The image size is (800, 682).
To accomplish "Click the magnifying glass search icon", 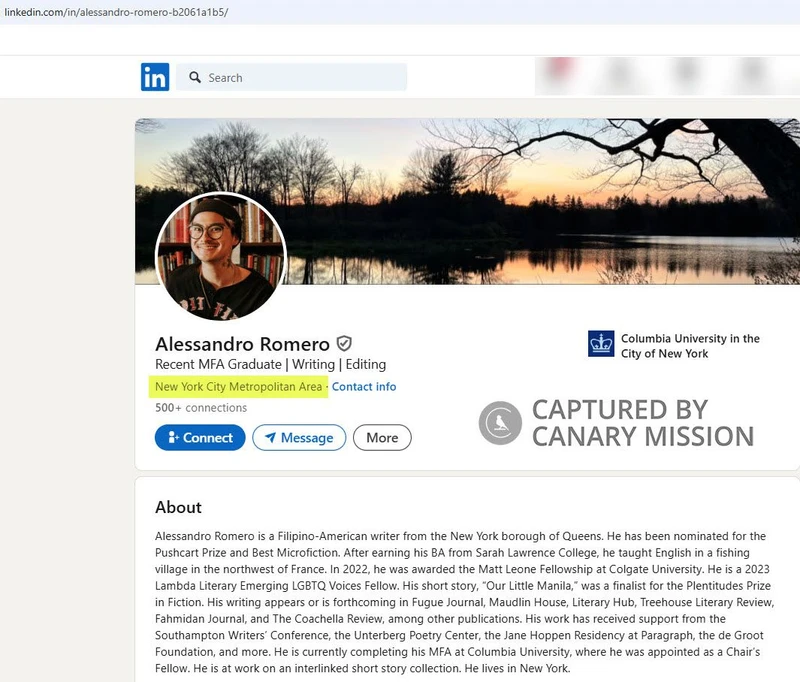I will point(196,77).
